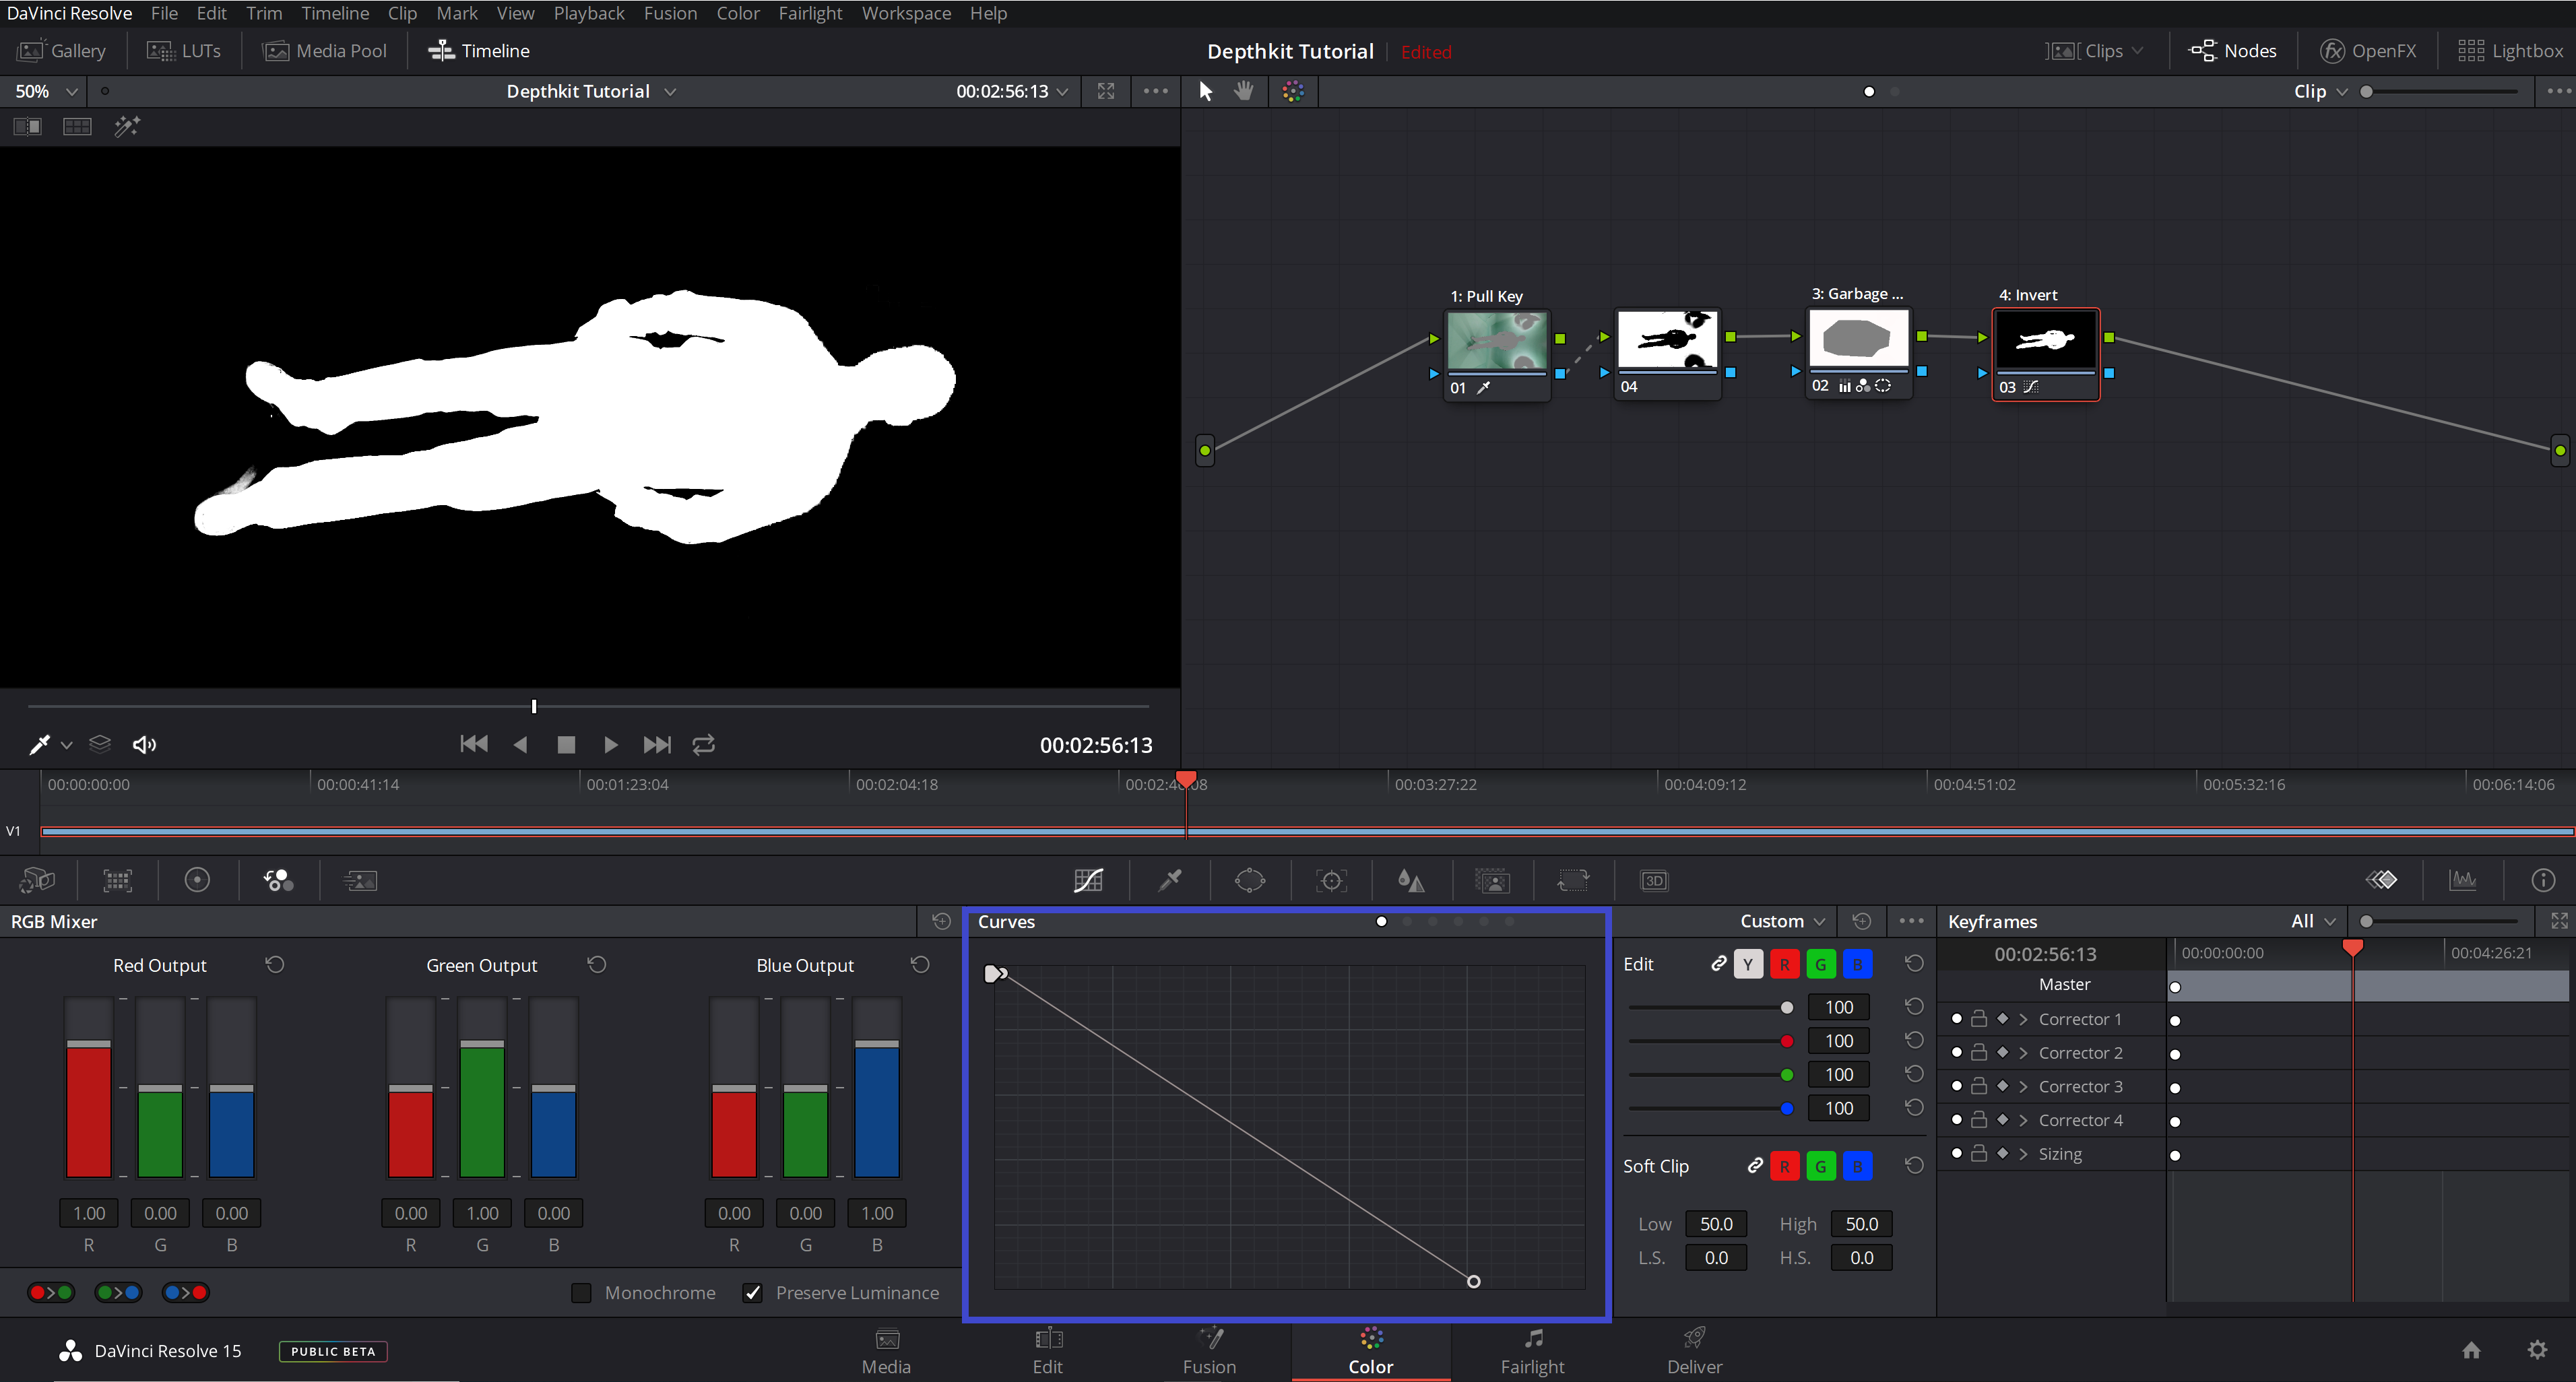
Task: Toggle the image wipe viewer mode
Action: (x=28, y=126)
